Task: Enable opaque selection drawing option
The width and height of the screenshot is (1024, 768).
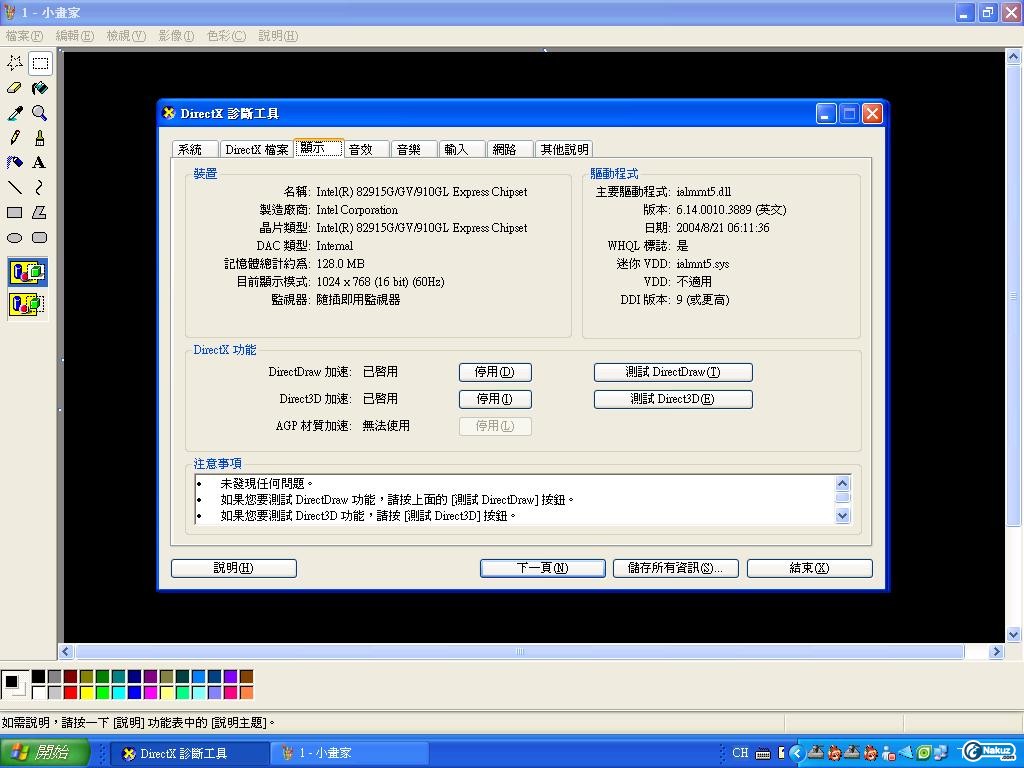Action: pyautogui.click(x=27, y=272)
